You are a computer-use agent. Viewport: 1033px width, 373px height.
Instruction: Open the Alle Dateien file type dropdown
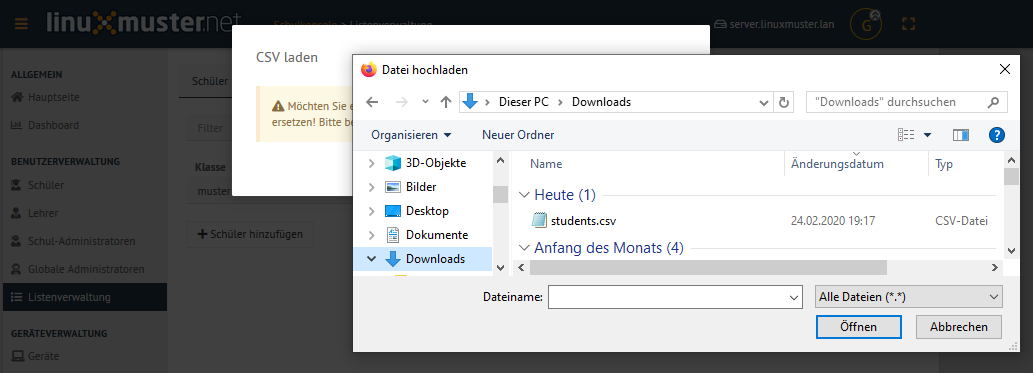[908, 297]
